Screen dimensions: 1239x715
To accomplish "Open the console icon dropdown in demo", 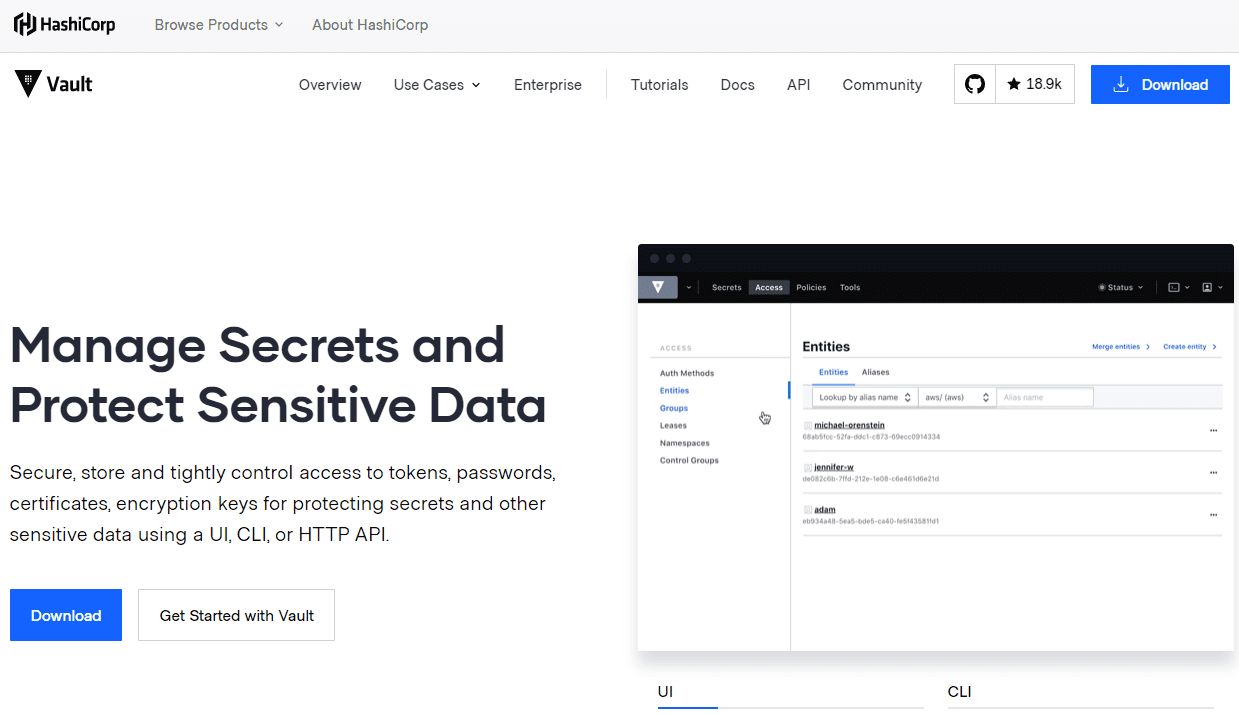I will tap(1179, 288).
